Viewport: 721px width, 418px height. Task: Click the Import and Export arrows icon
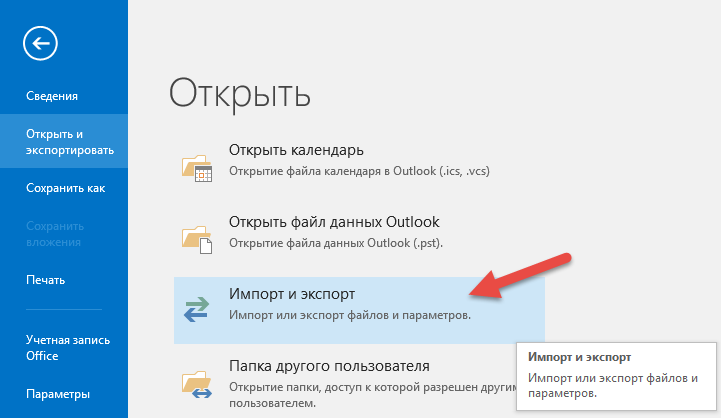click(x=196, y=309)
